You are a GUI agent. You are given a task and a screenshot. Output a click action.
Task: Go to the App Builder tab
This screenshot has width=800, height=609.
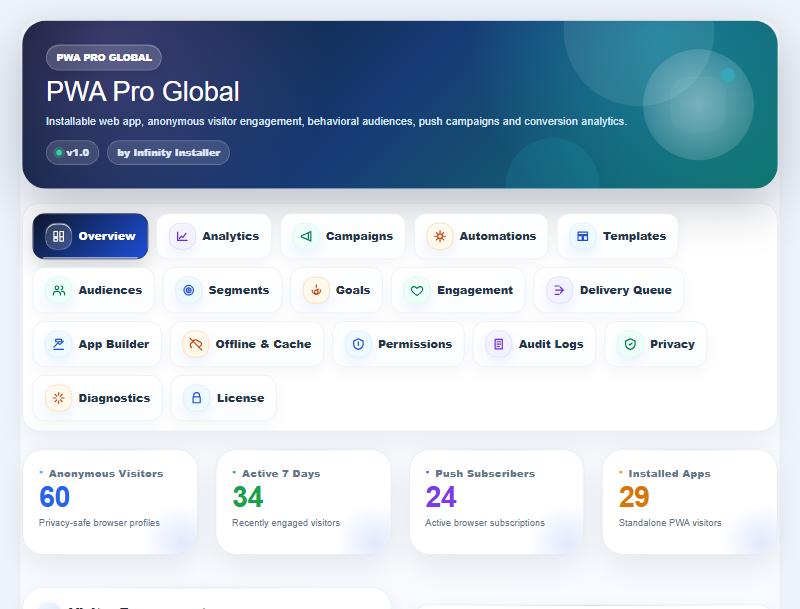tap(97, 344)
